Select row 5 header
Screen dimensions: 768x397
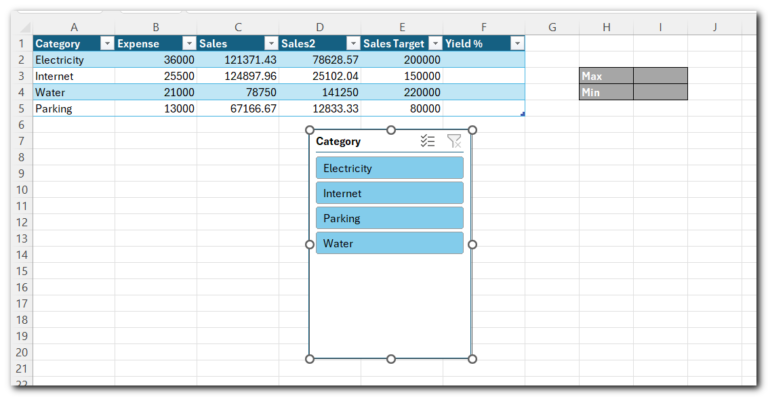click(22, 108)
